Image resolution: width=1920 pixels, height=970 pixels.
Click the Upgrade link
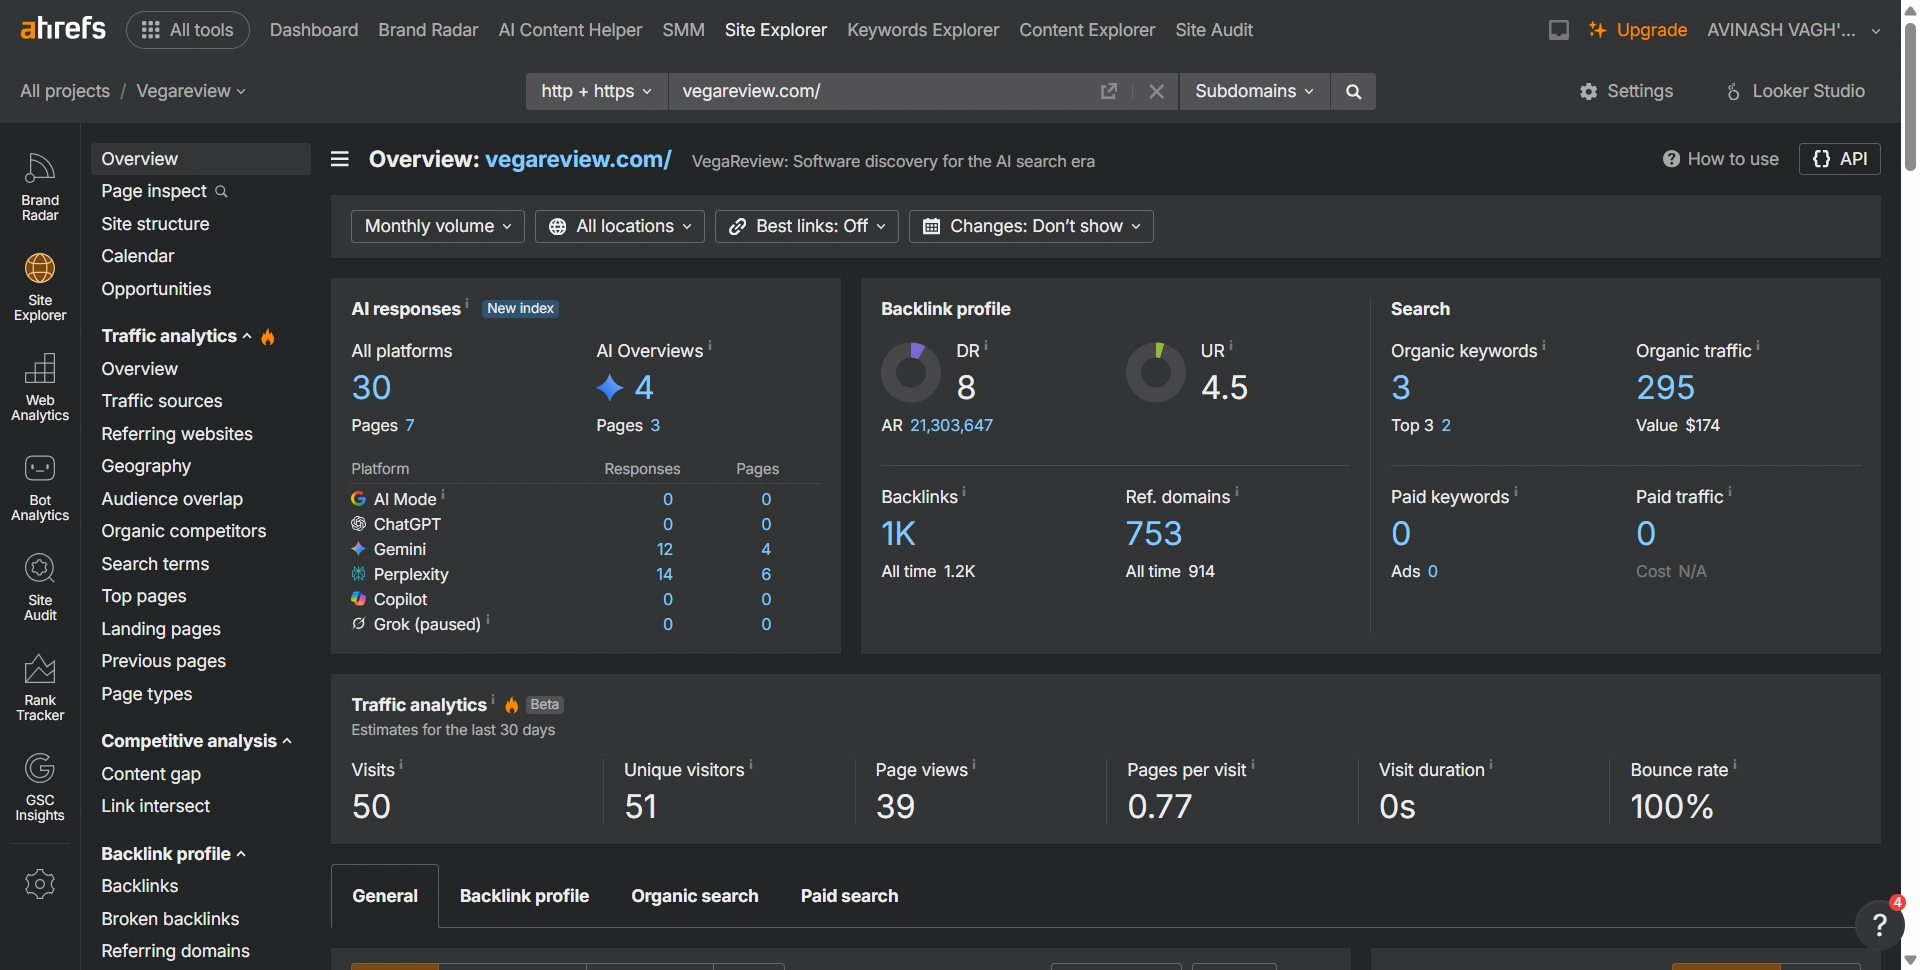(1638, 30)
